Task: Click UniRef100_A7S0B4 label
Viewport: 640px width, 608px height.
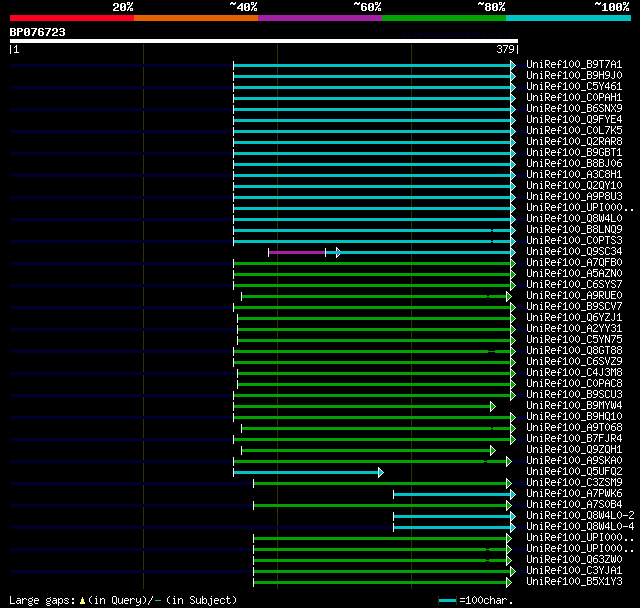Action: tap(574, 505)
